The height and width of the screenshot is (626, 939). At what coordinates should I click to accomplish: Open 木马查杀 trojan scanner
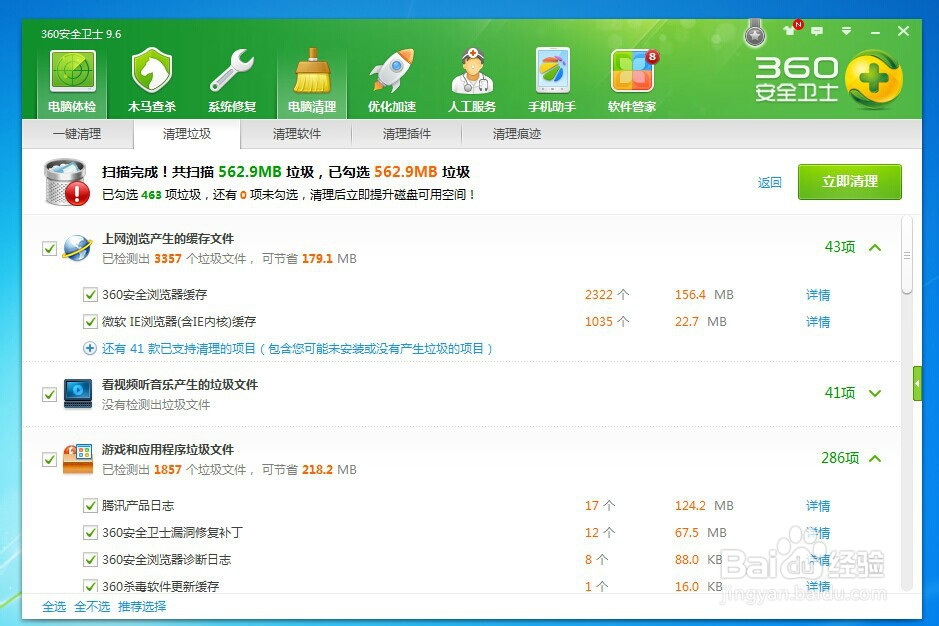tap(152, 81)
